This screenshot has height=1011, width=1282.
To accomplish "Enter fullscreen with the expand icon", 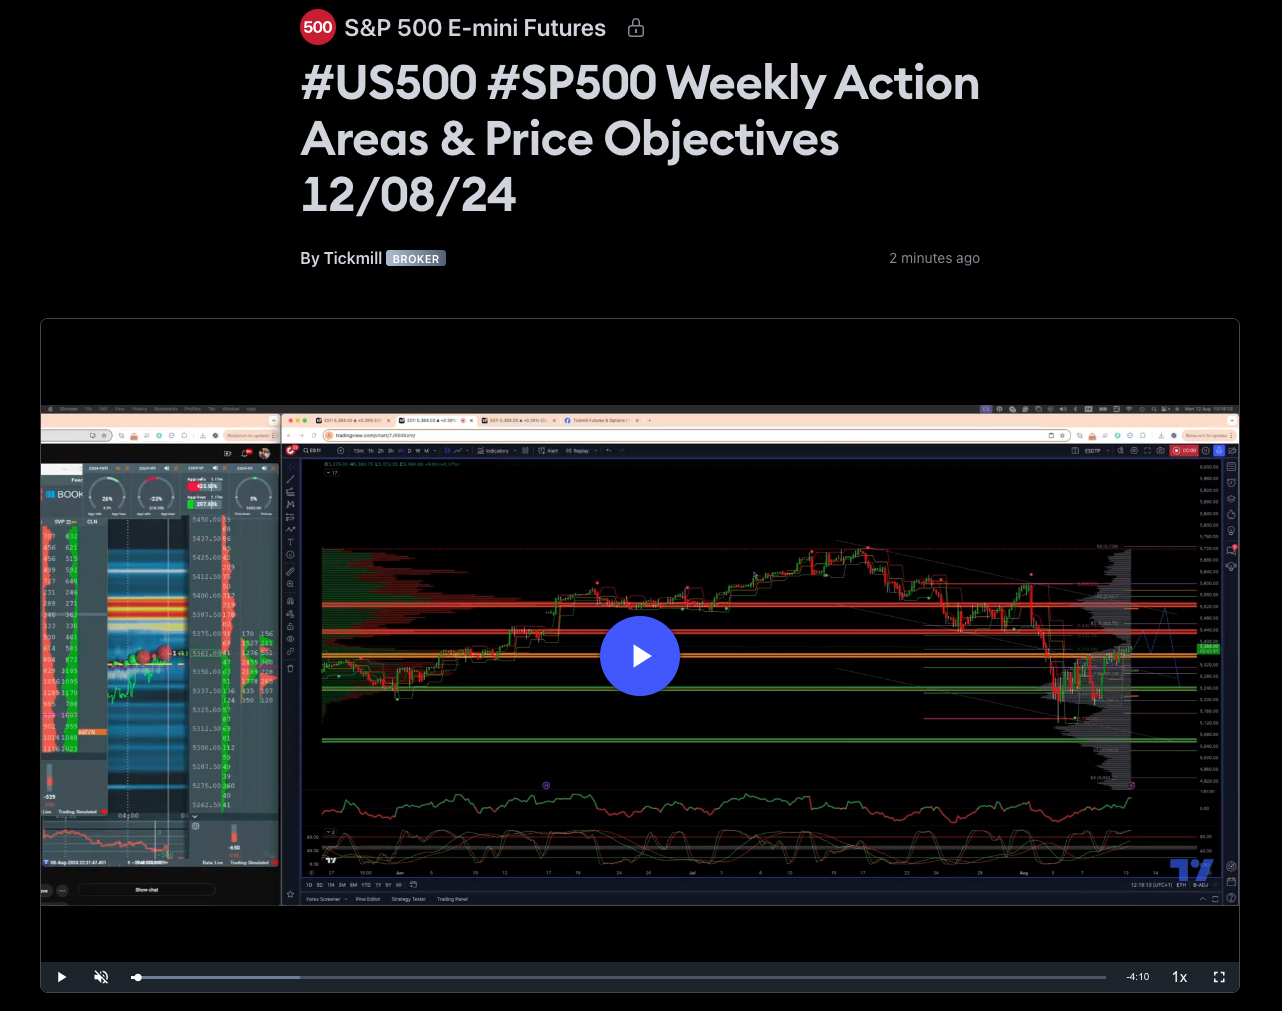I will [x=1219, y=977].
